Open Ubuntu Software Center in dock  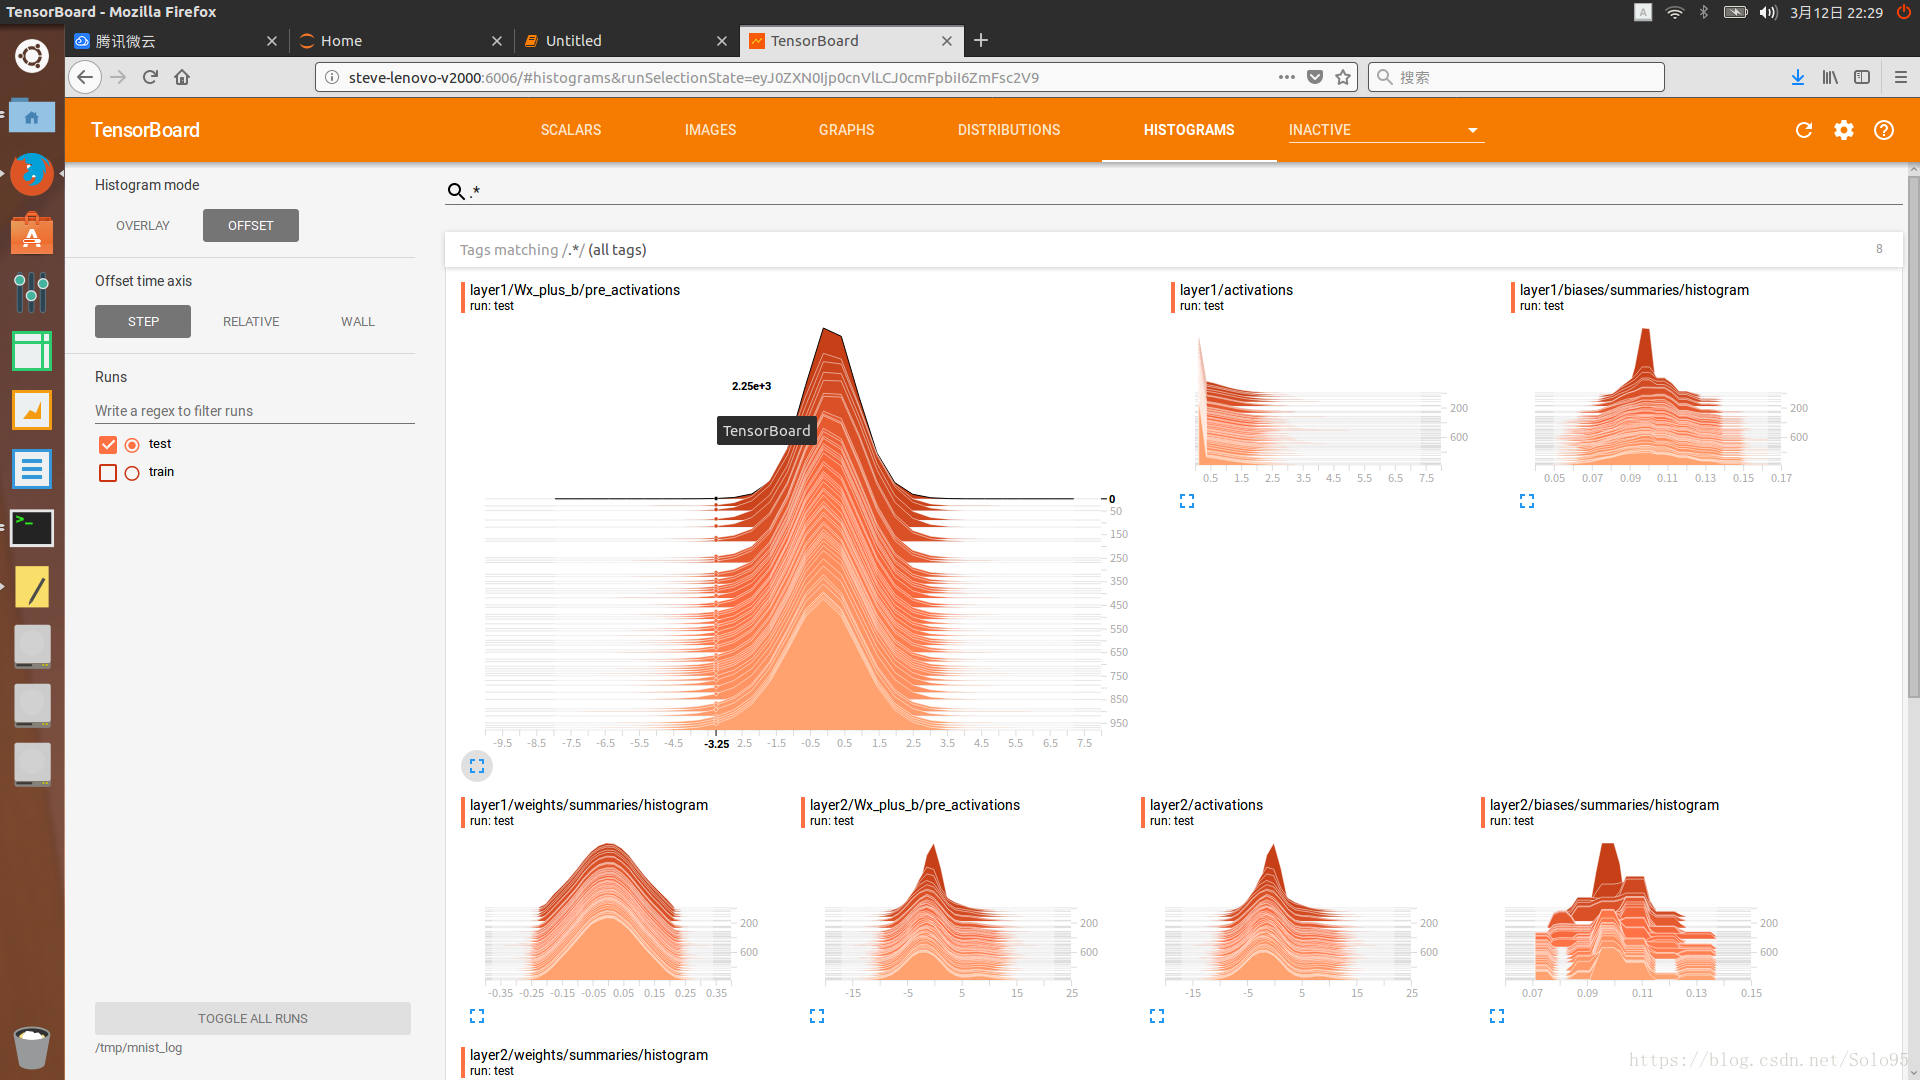coord(32,234)
